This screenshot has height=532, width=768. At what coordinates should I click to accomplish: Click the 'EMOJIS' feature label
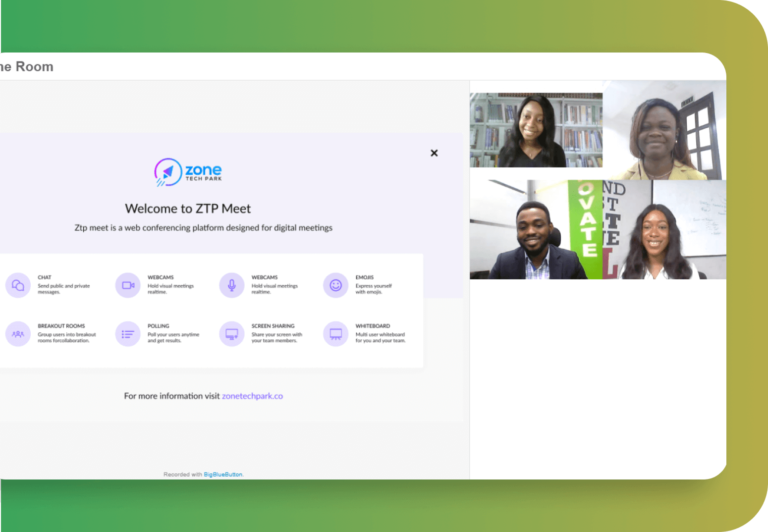point(364,277)
